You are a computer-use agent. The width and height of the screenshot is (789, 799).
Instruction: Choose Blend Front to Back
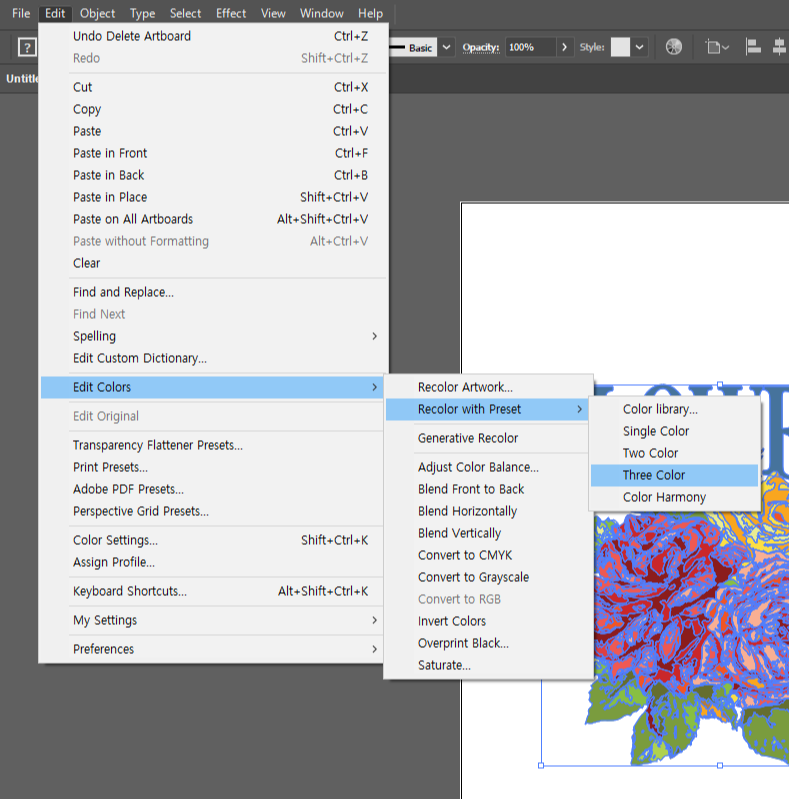pyautogui.click(x=488, y=489)
